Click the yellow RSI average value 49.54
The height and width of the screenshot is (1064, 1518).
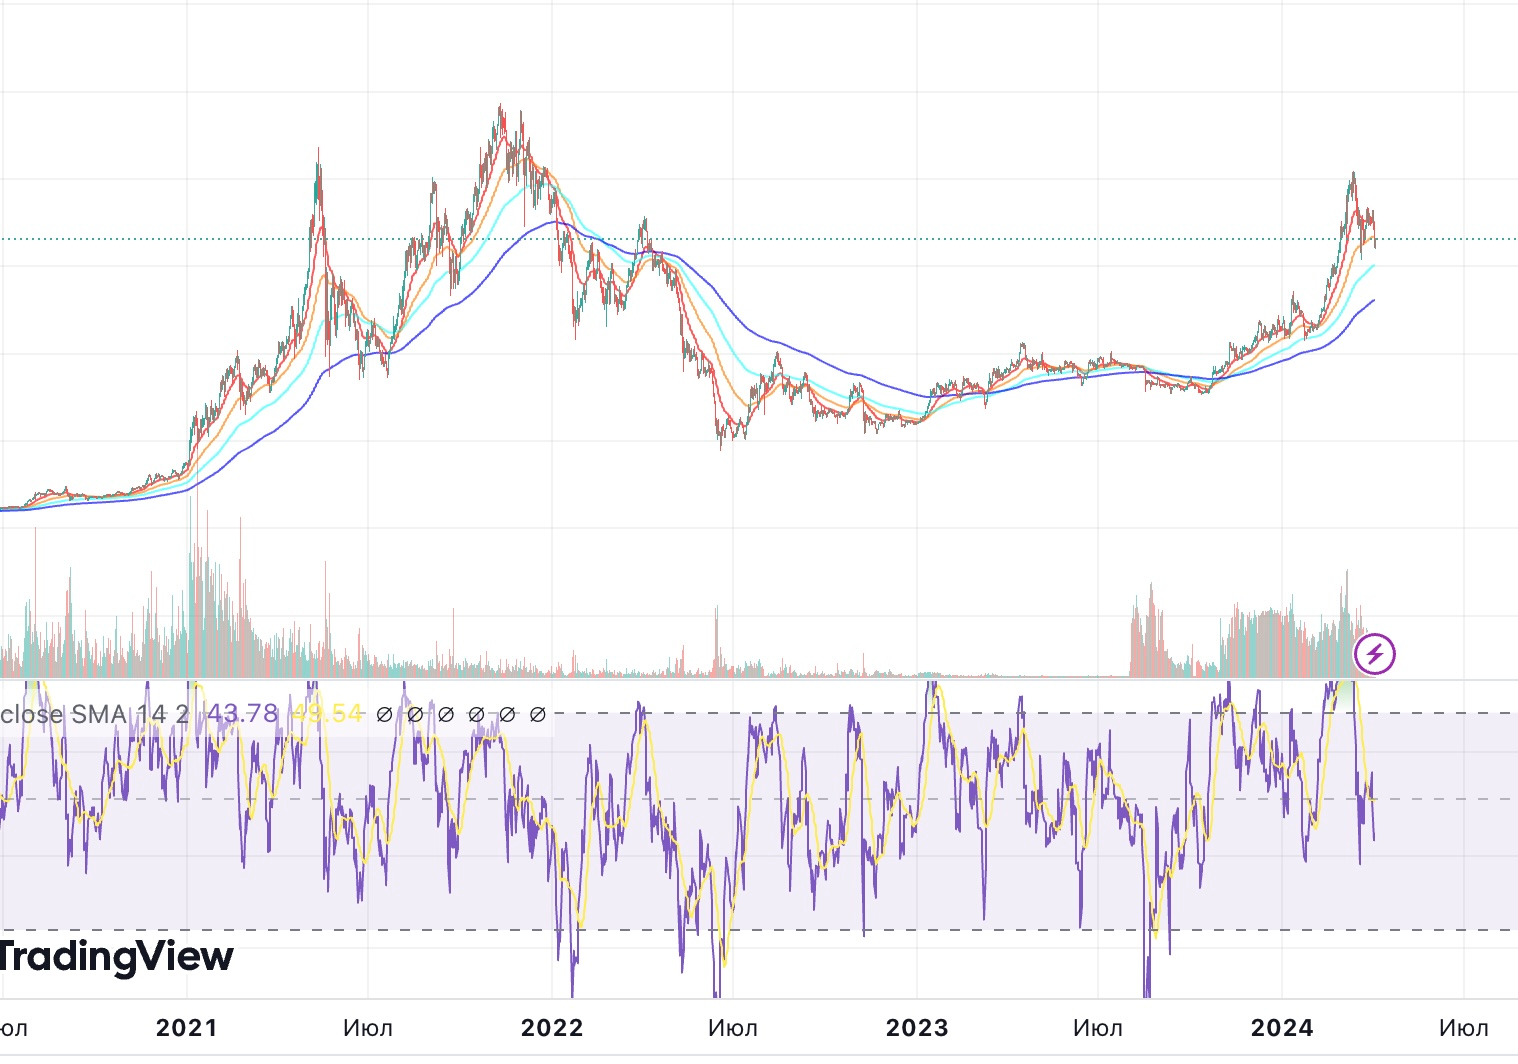point(327,714)
